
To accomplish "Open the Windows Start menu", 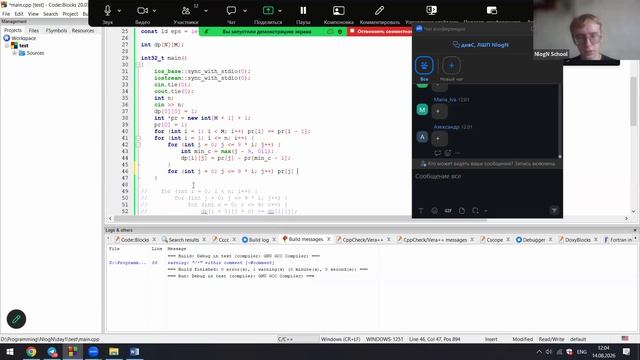I will coord(9,352).
